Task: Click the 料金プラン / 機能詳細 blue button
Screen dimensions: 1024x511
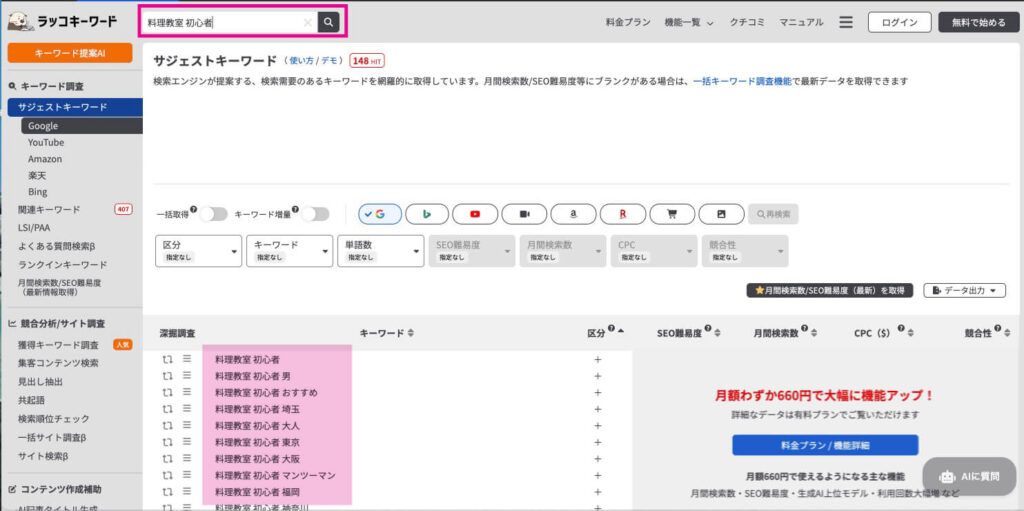Action: point(825,445)
